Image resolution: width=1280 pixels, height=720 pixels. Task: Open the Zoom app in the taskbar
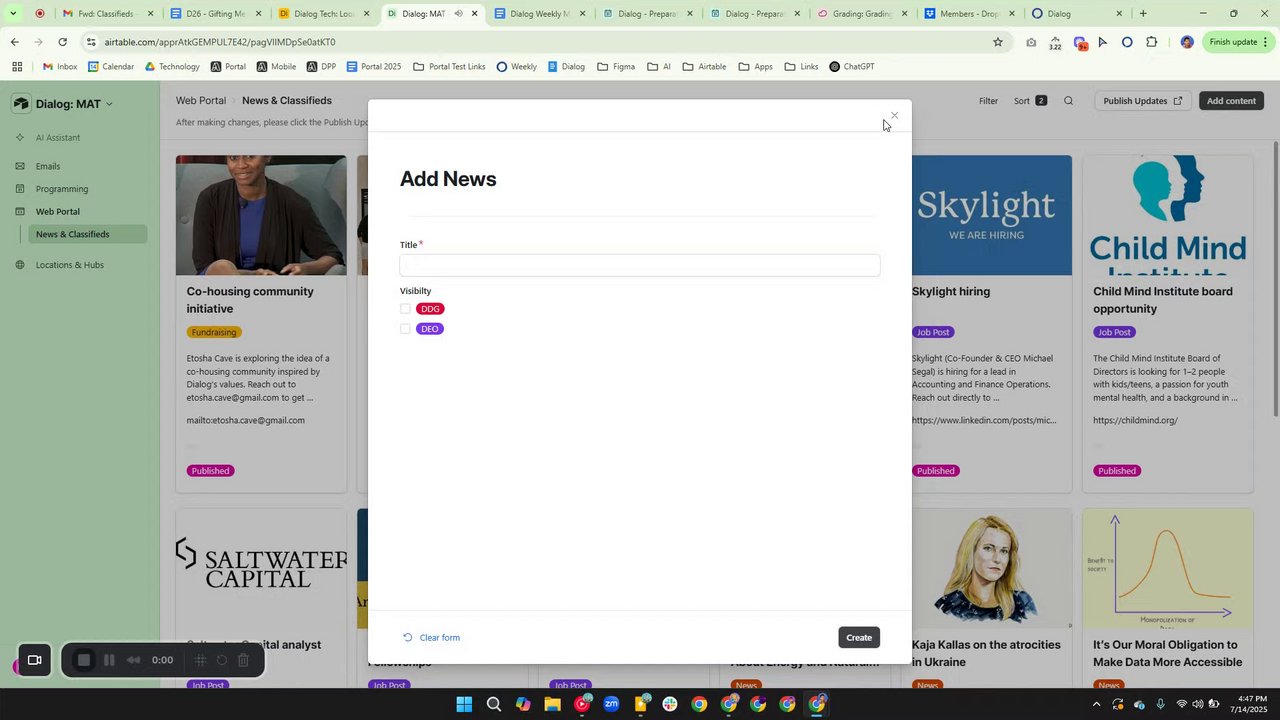[611, 704]
